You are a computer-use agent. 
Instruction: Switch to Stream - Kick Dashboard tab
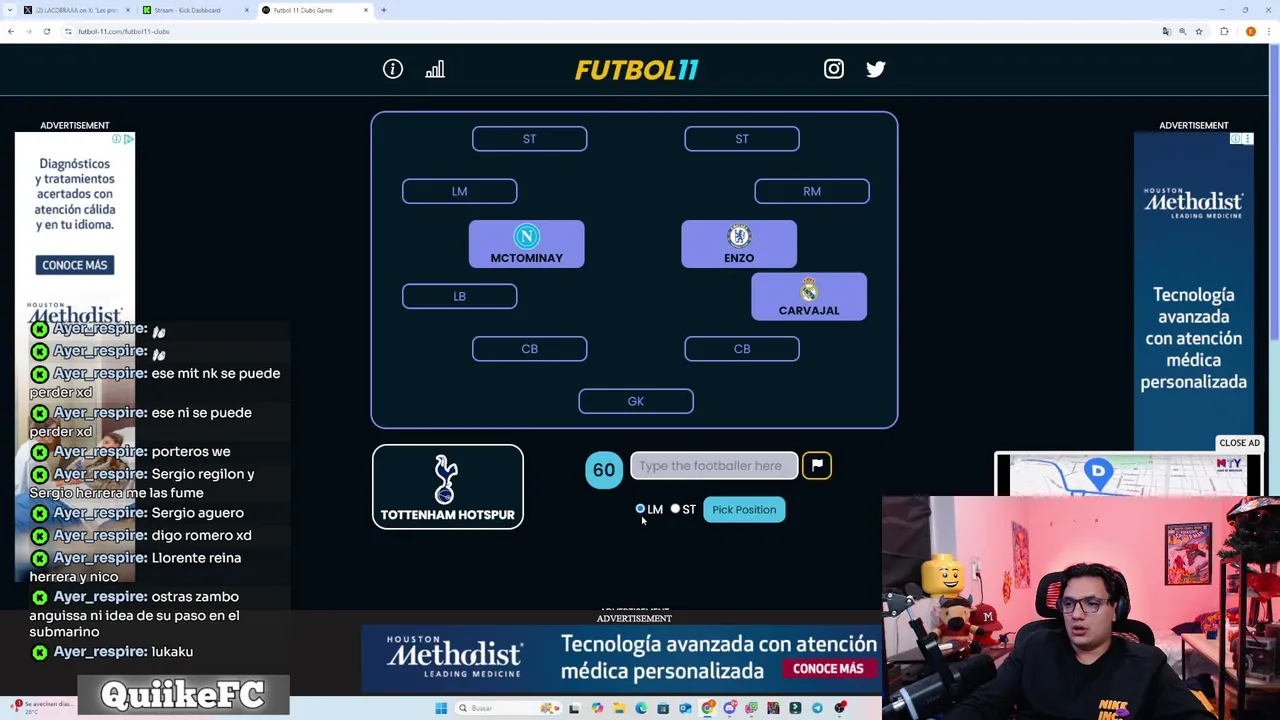point(192,10)
